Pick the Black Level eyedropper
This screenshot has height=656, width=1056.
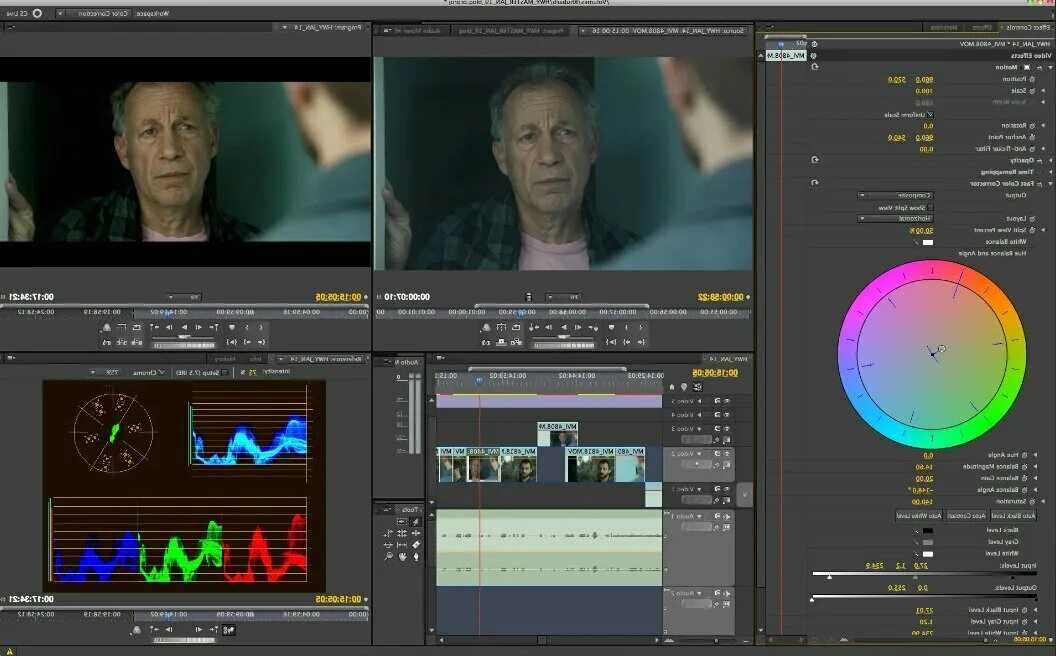[916, 531]
